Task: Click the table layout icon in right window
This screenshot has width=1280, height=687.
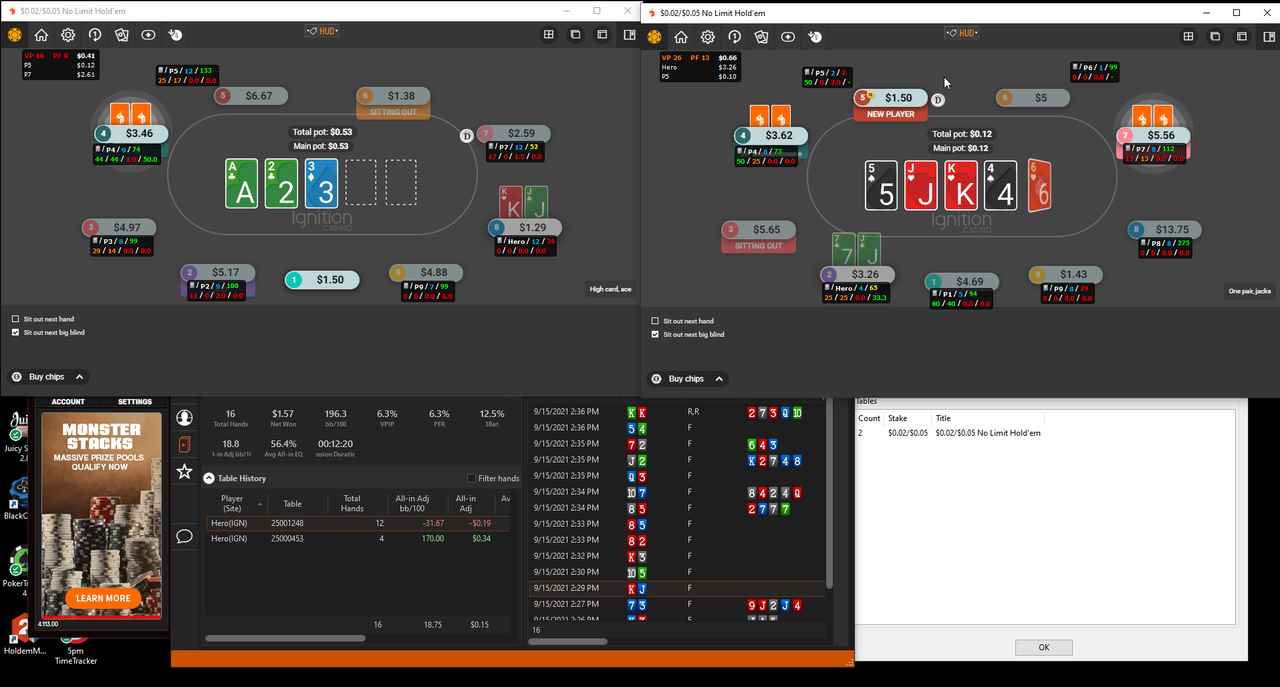Action: point(1242,37)
